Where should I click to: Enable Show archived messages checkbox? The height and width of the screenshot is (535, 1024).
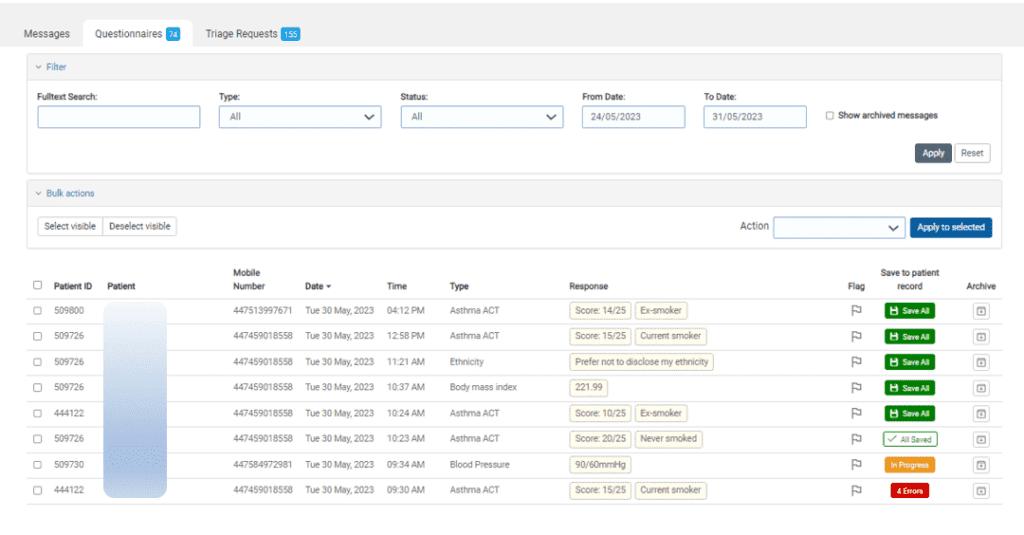[830, 116]
